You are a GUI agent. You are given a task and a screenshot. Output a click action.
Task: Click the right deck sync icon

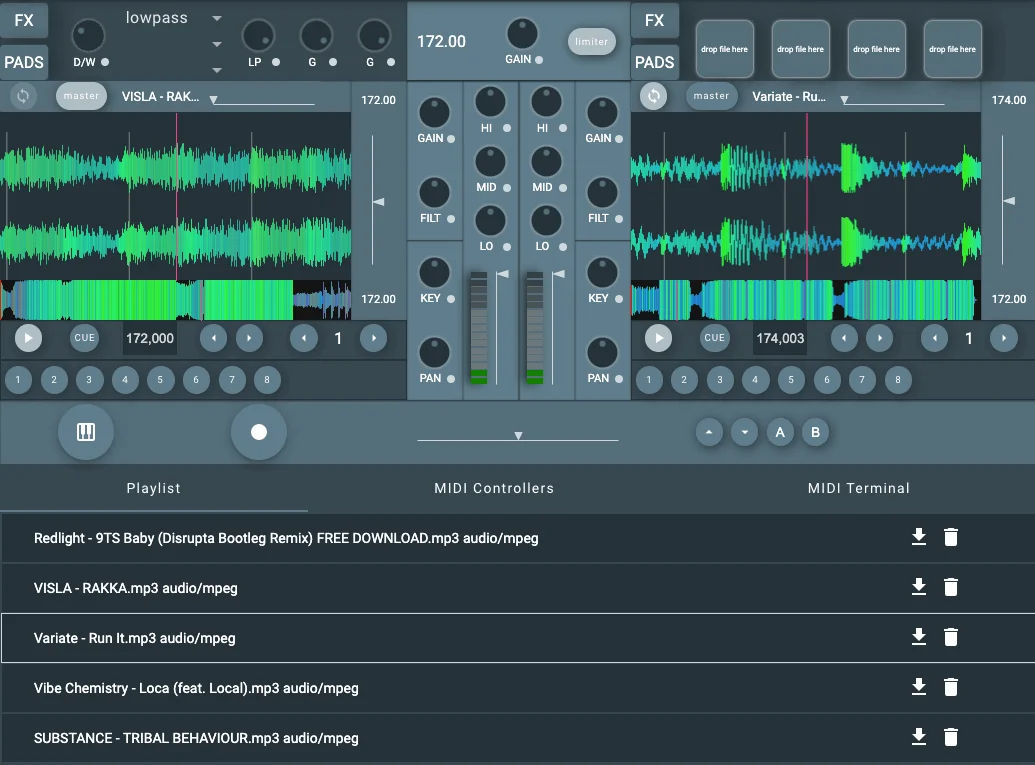point(653,96)
